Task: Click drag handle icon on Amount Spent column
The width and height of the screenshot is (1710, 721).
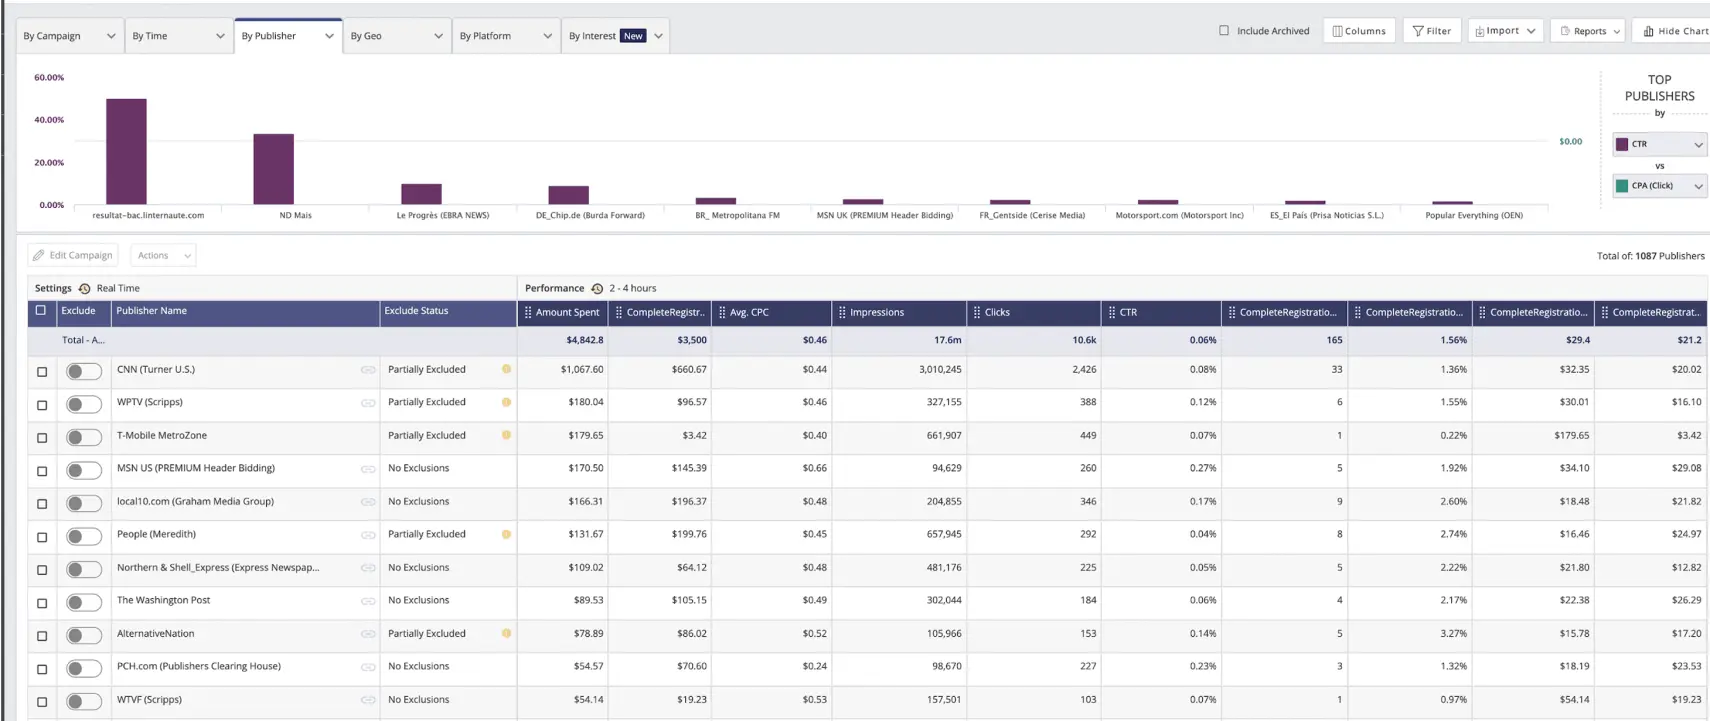Action: tap(528, 312)
